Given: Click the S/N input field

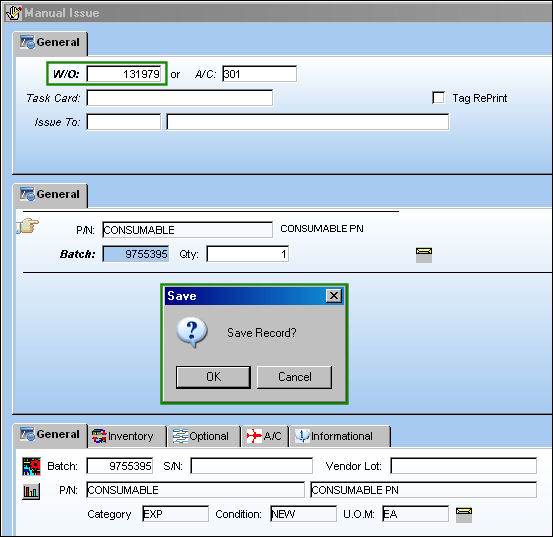Looking at the screenshot, I should [x=251, y=466].
